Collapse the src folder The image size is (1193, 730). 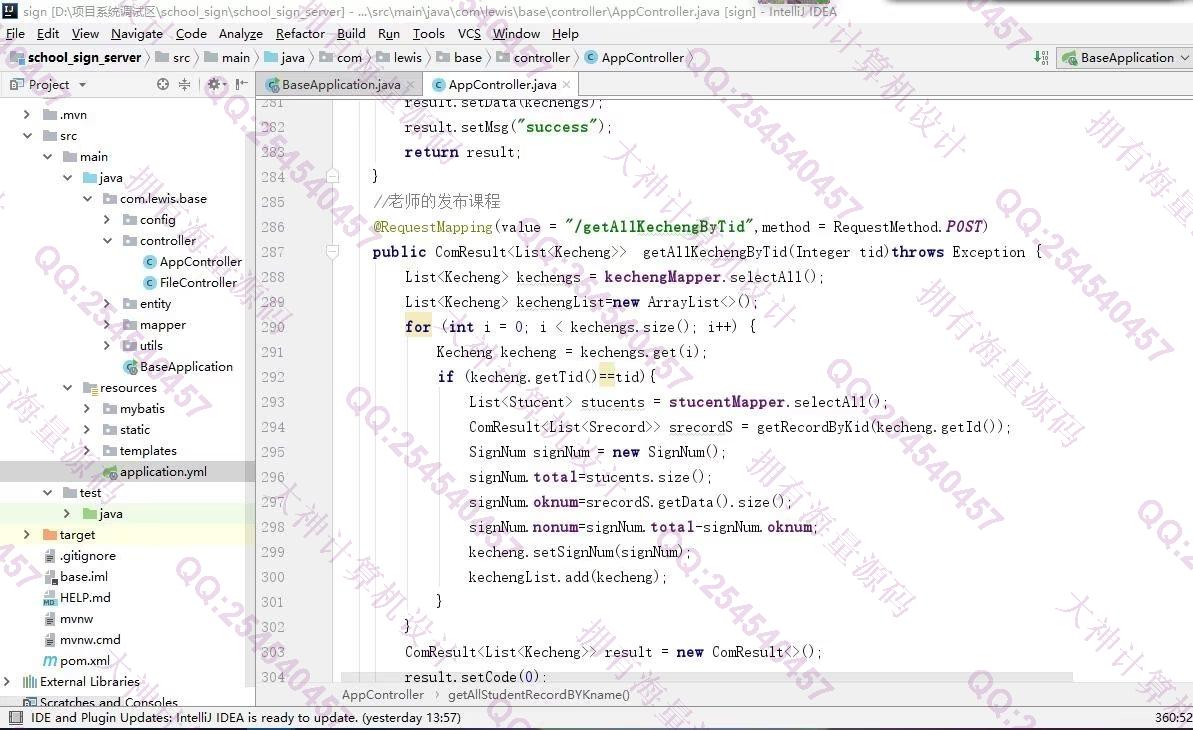tap(27, 135)
